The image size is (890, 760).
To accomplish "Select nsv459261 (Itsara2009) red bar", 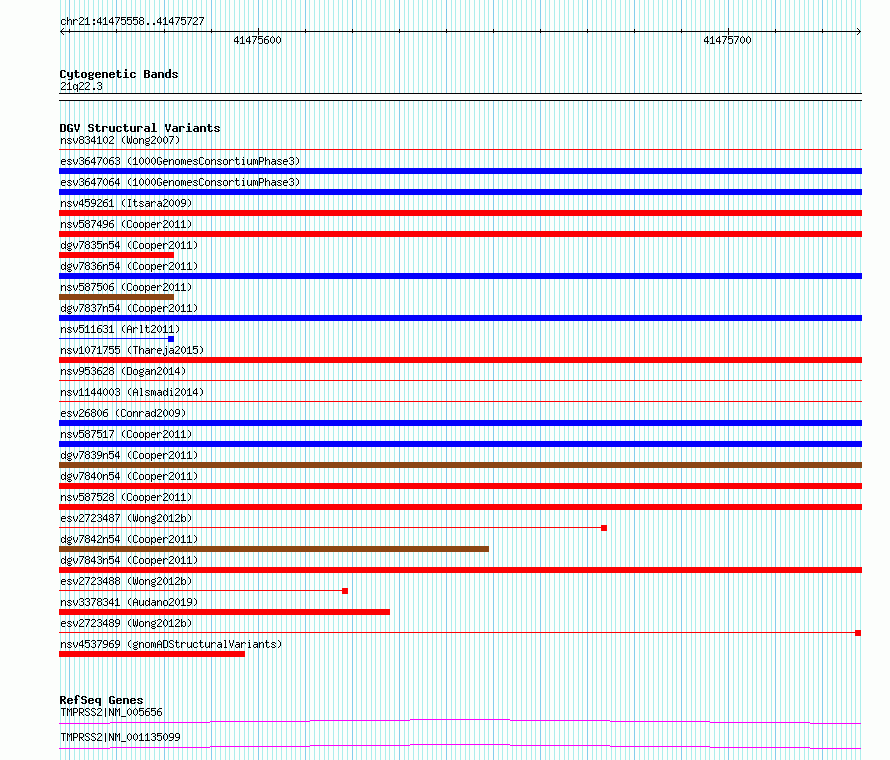I will (x=460, y=213).
